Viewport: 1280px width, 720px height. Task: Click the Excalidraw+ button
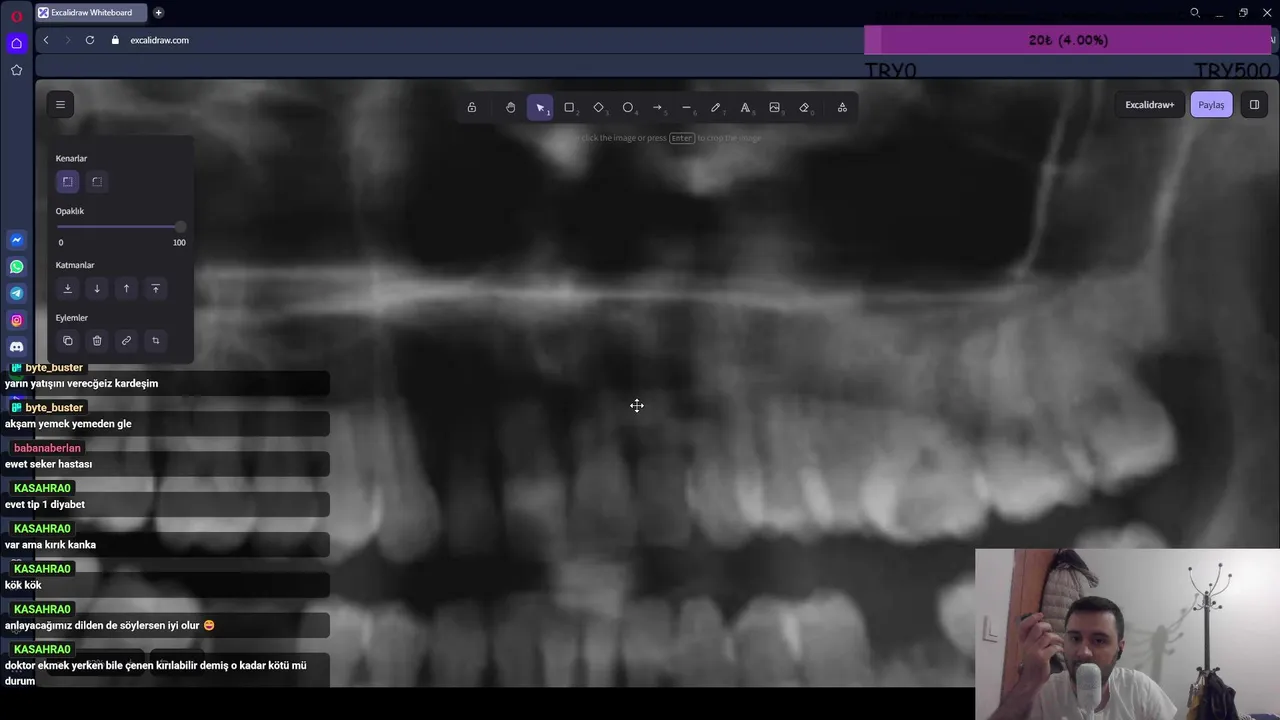click(x=1150, y=105)
